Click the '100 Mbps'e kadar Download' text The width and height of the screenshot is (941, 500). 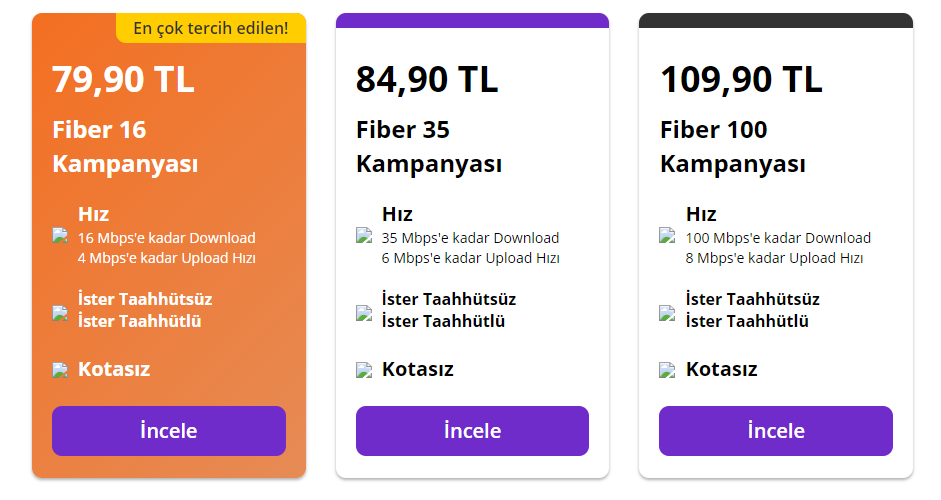(778, 238)
